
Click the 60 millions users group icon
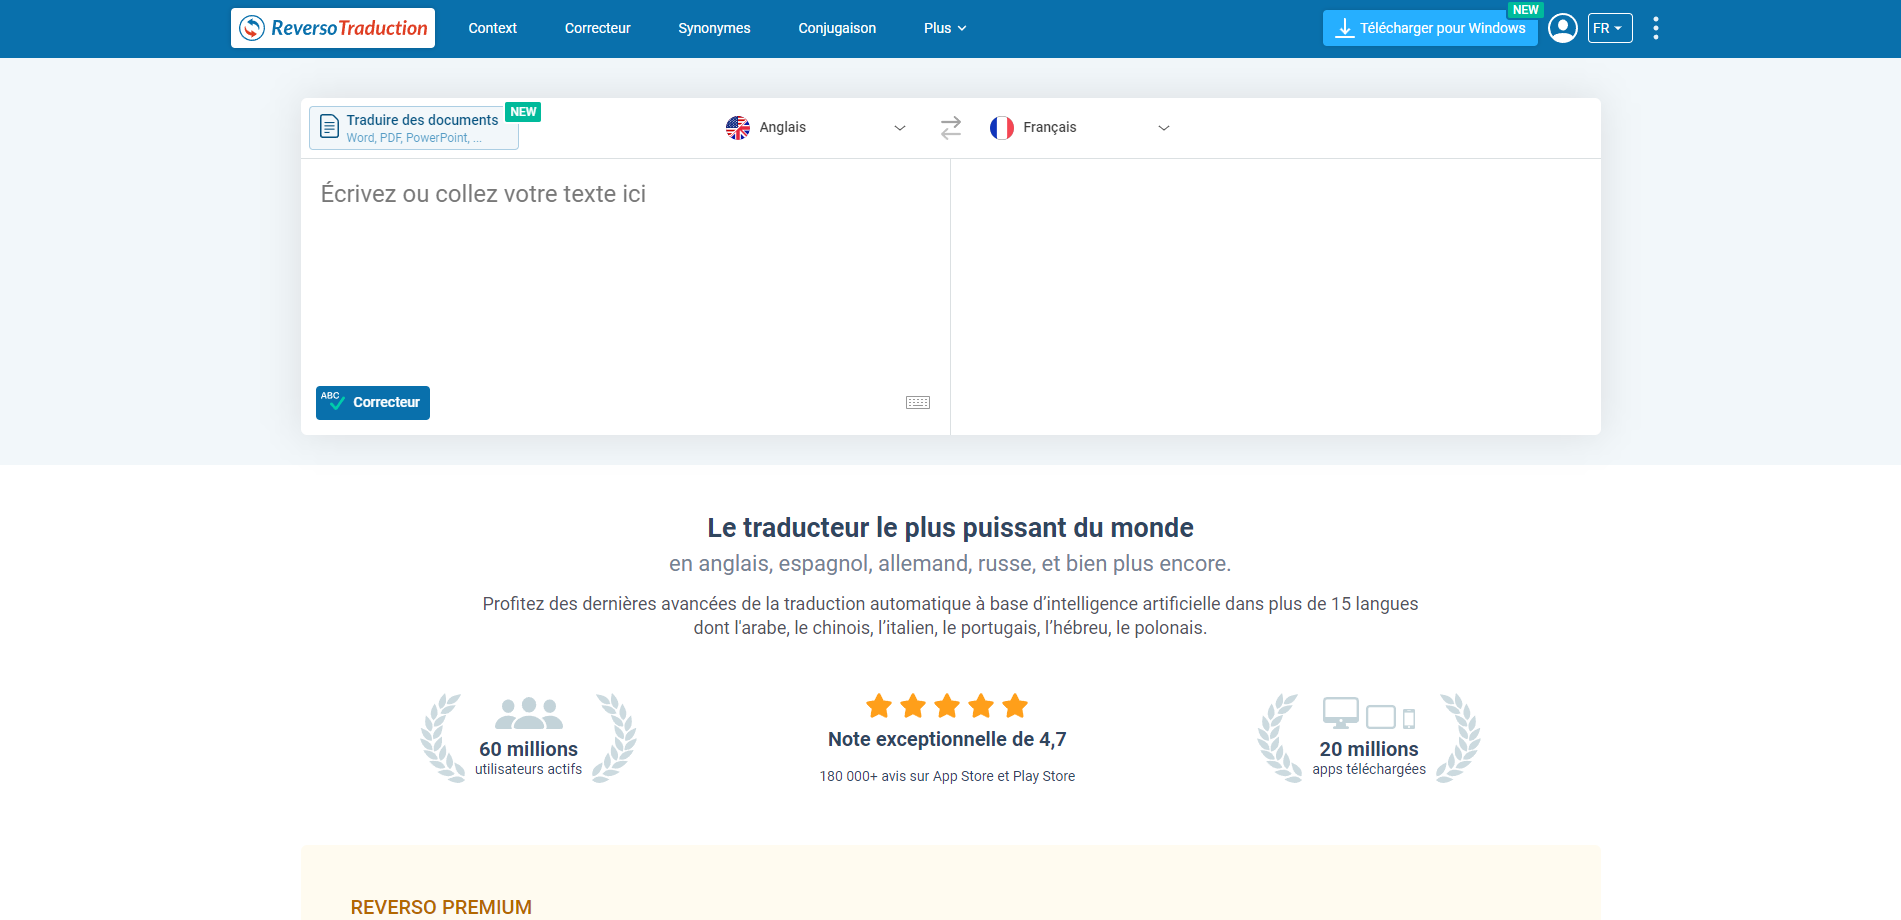[529, 713]
